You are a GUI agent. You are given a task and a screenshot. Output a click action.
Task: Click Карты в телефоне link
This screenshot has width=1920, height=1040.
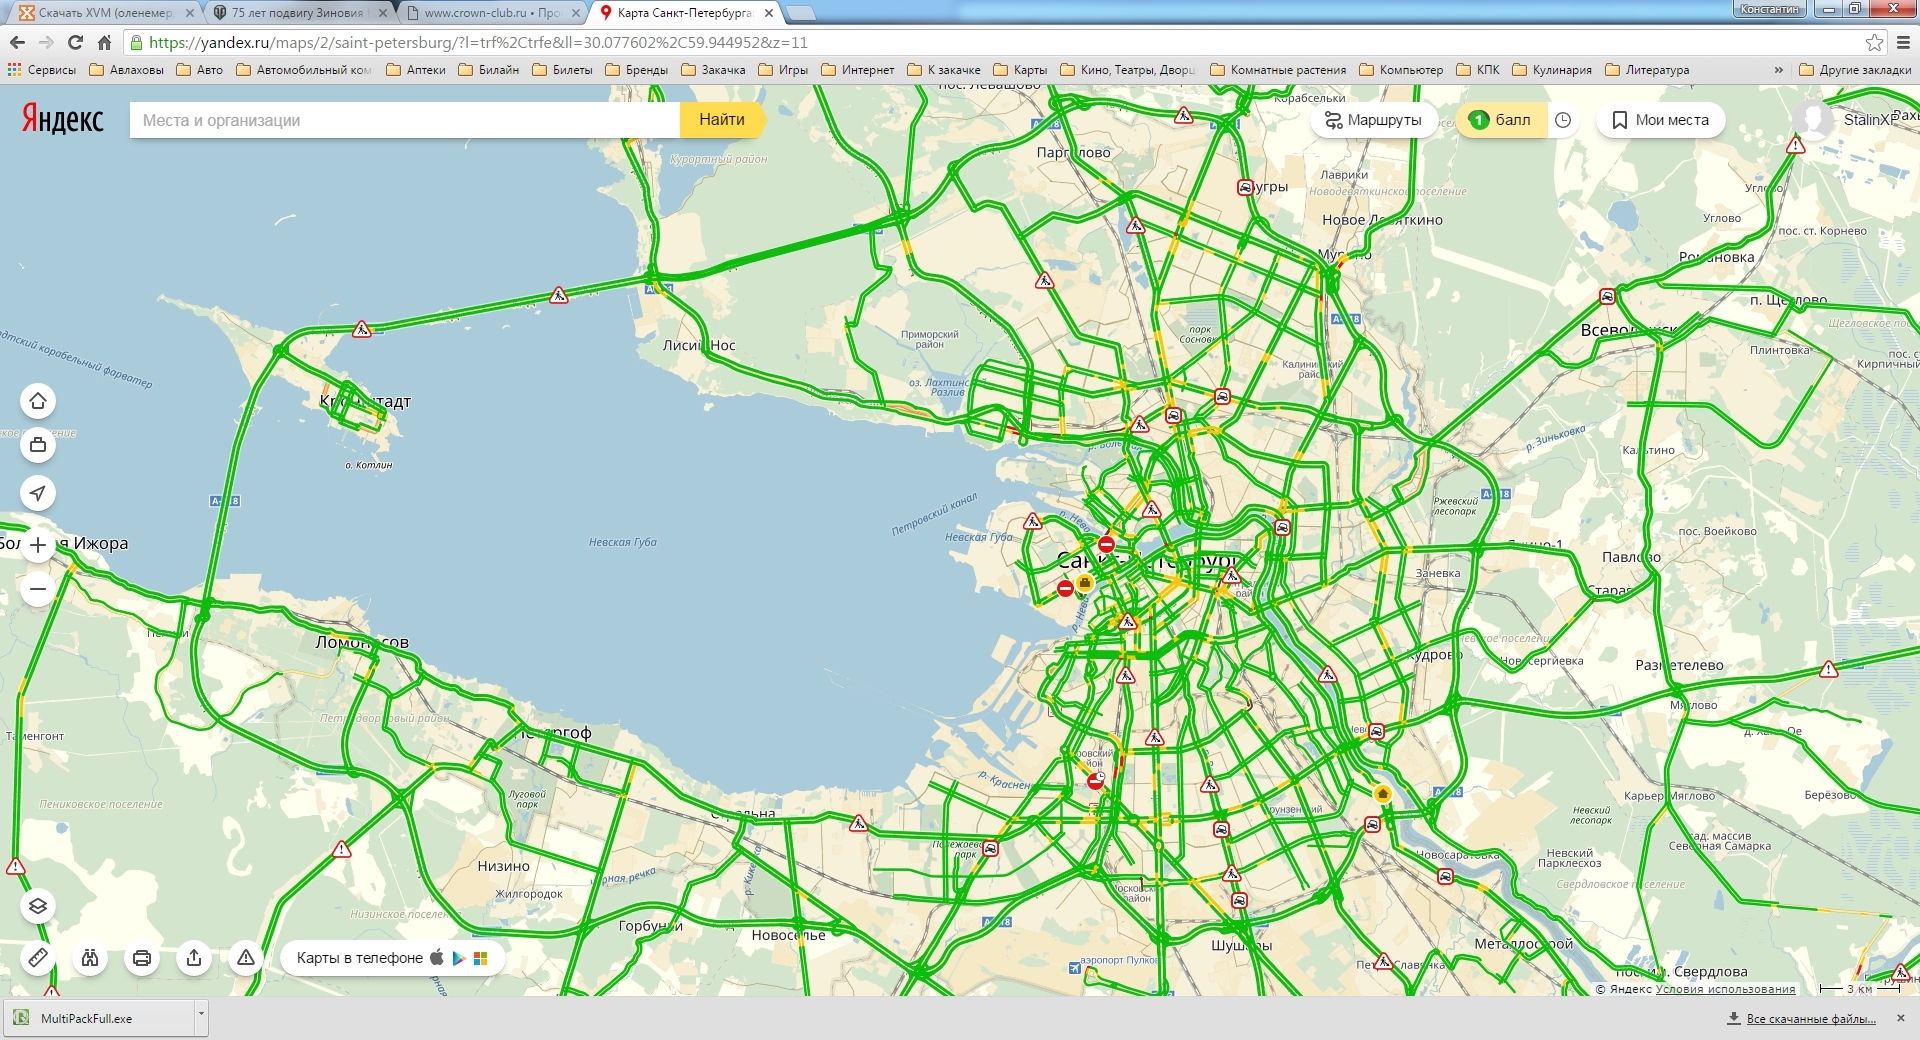(x=360, y=958)
